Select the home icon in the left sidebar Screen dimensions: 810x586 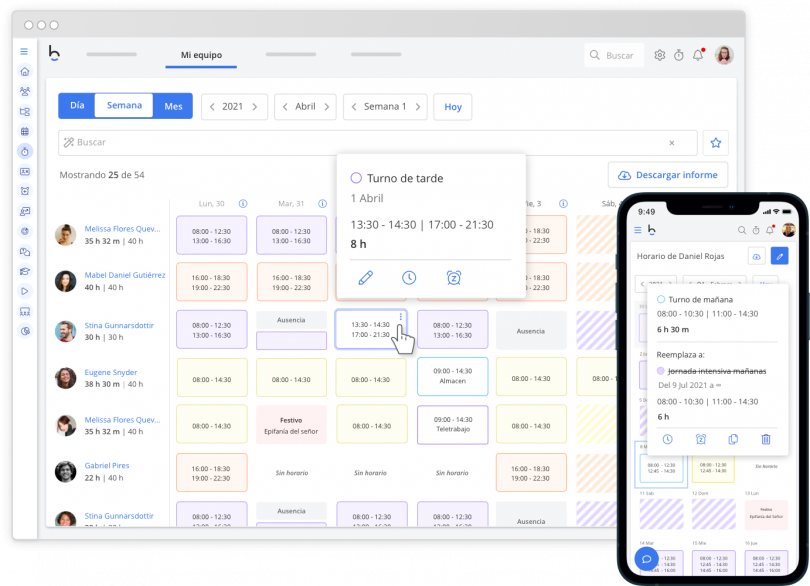pos(24,72)
